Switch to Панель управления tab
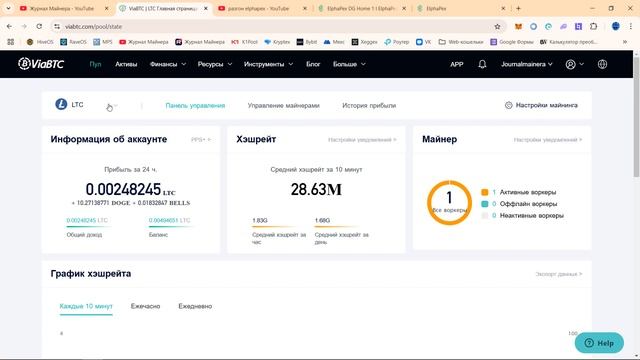Viewport: 640px width, 360px height. 195,105
